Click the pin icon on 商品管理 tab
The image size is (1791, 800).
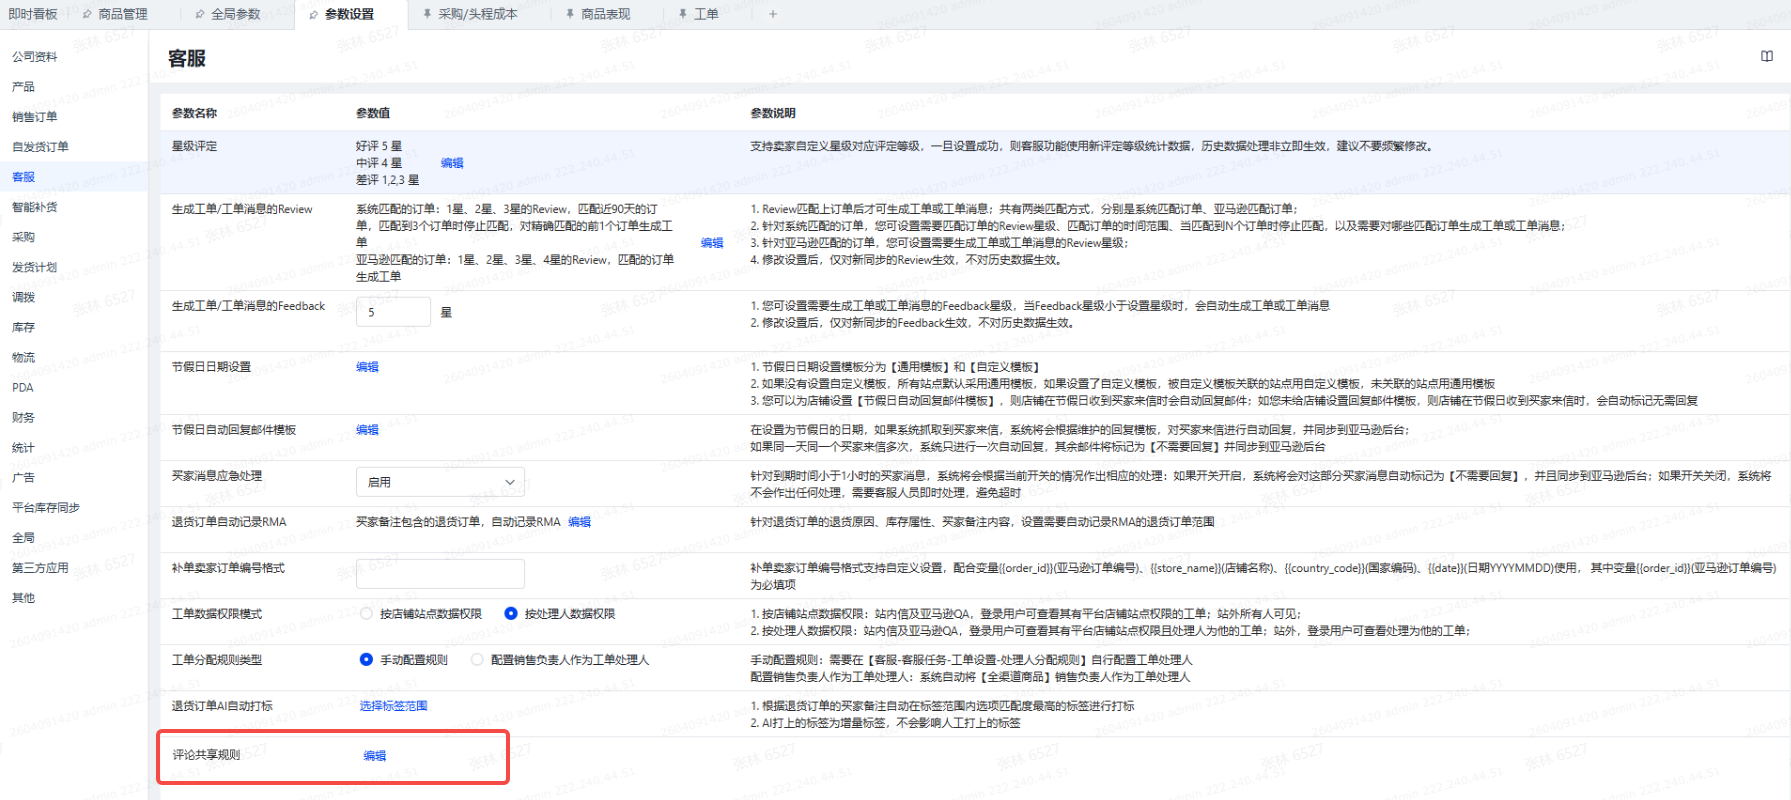(x=87, y=14)
